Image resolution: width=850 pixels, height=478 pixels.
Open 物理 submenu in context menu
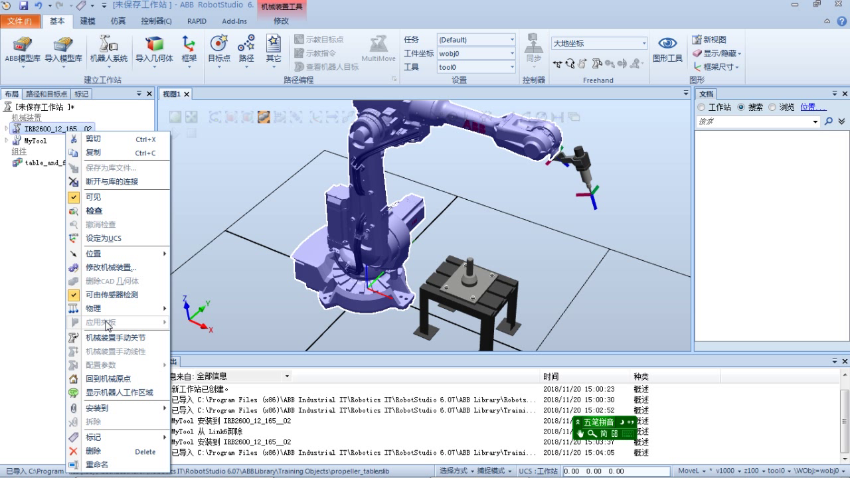point(118,308)
